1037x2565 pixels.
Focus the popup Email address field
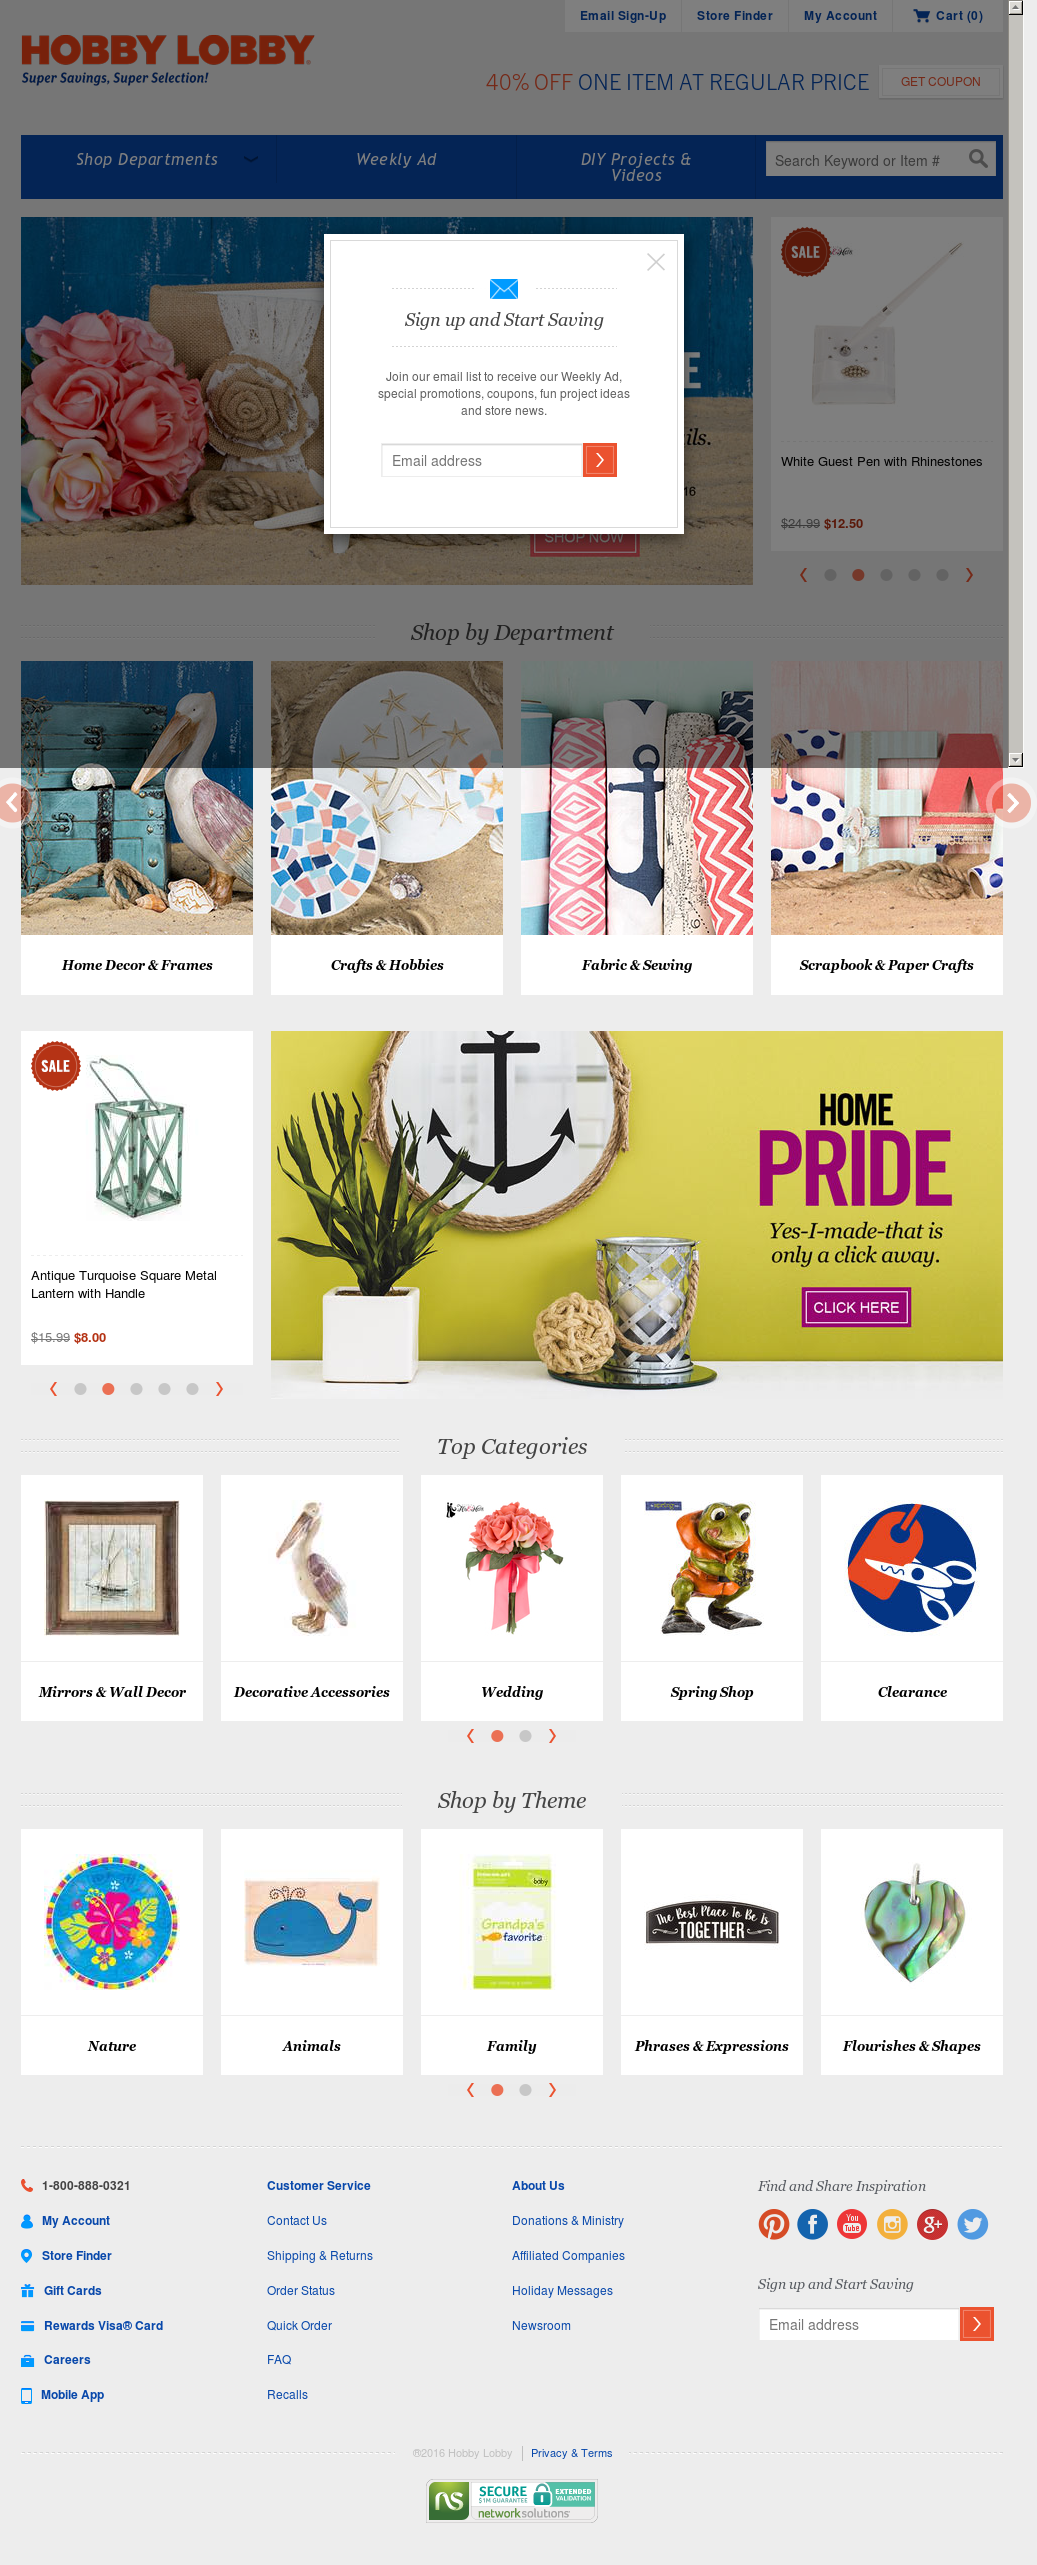pyautogui.click(x=482, y=460)
